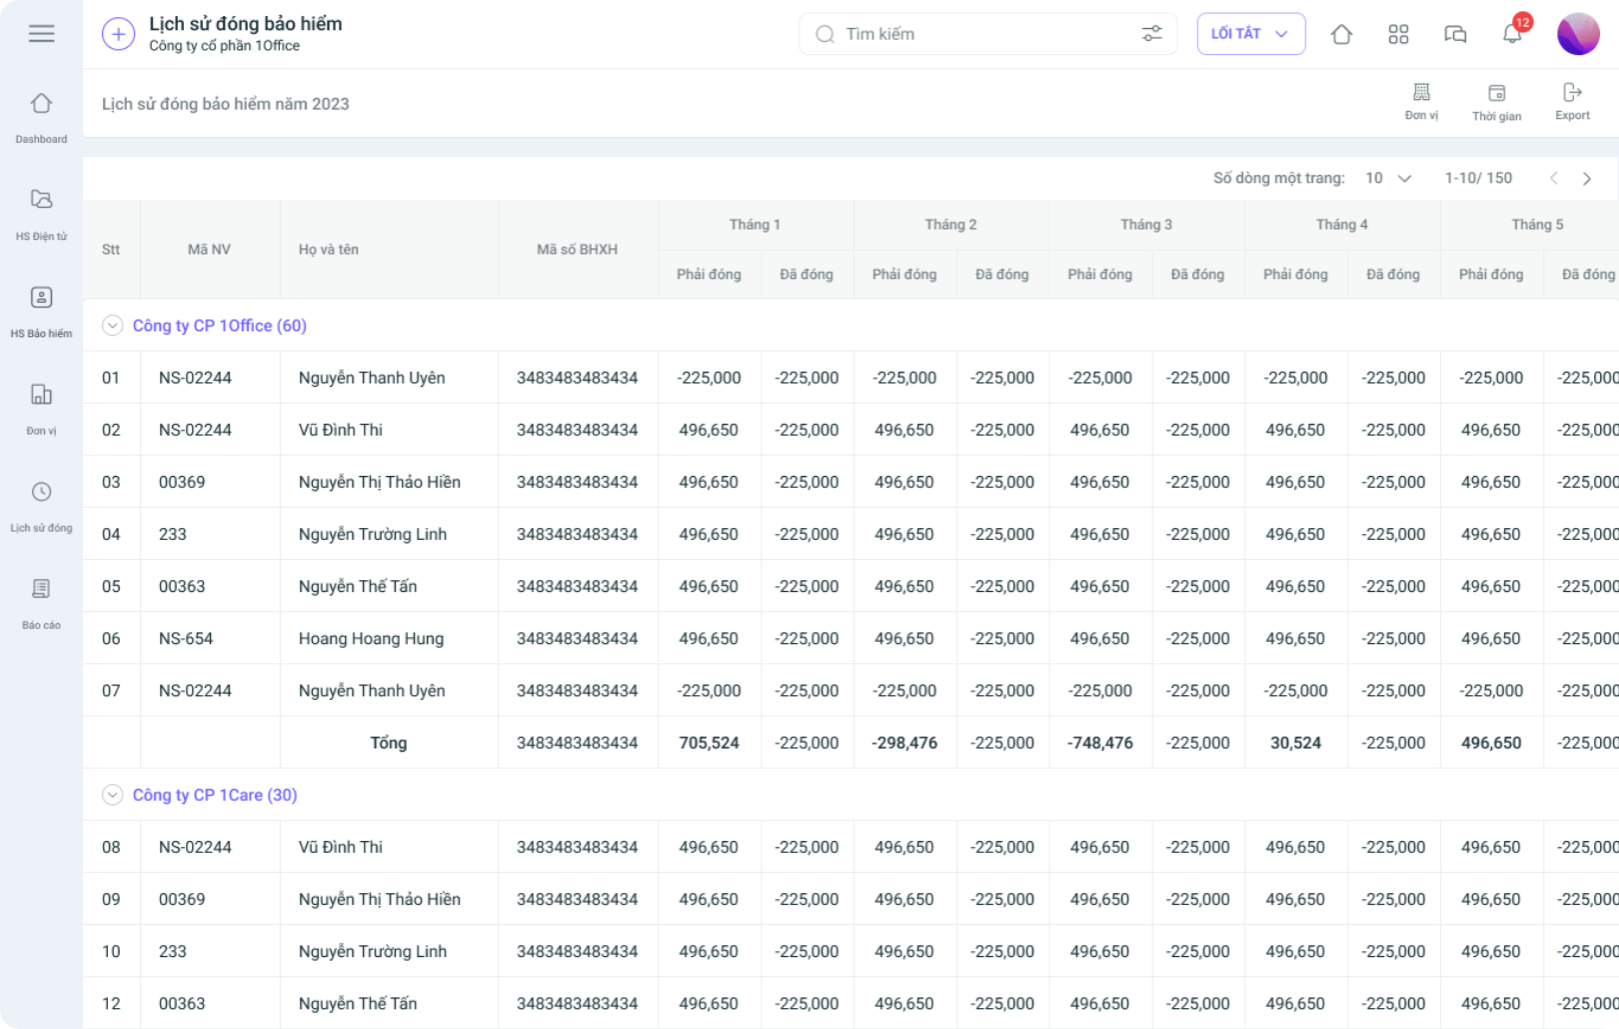1619x1029 pixels.
Task: Collapse the Công ty CP 1Care group
Action: pos(113,795)
